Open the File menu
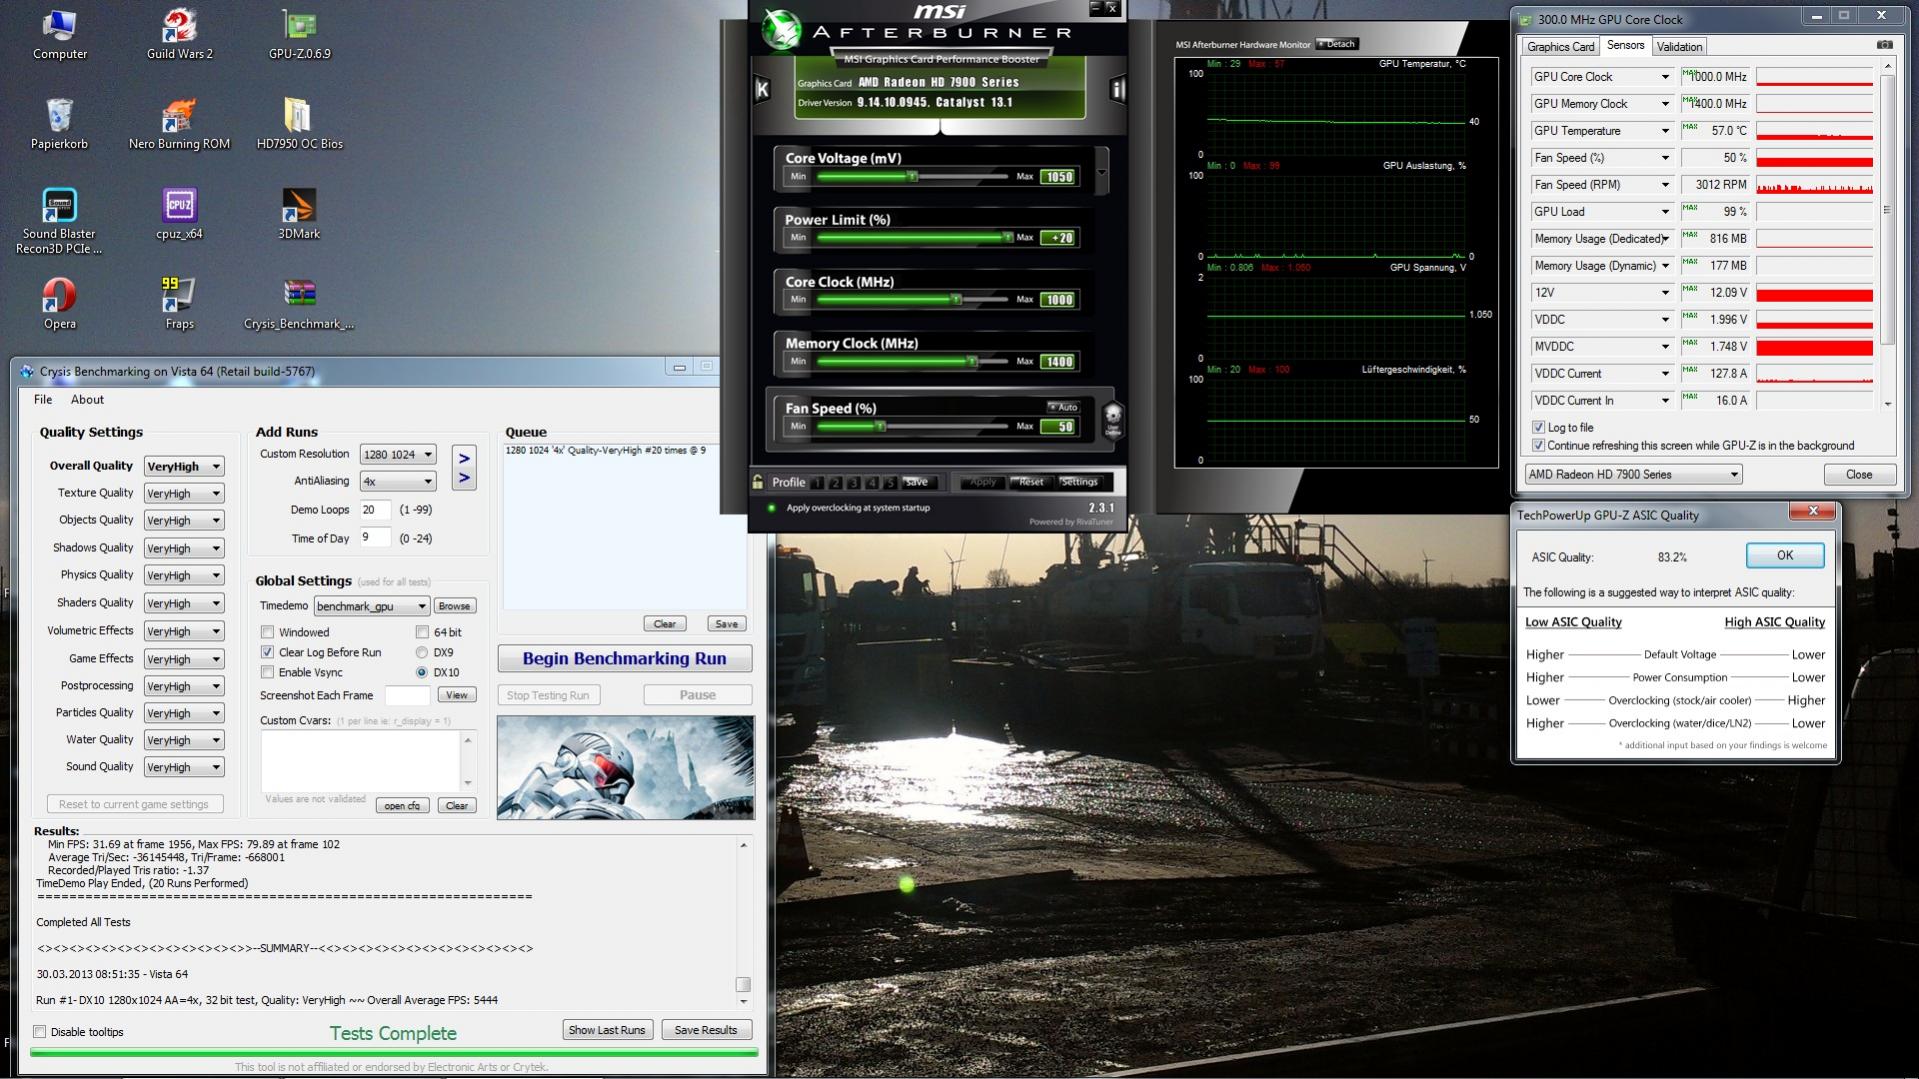 coord(43,399)
